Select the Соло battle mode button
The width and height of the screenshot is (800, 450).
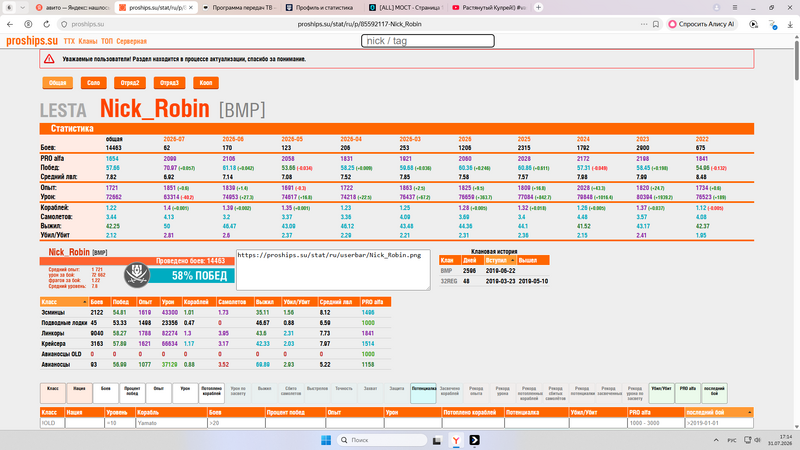pyautogui.click(x=93, y=83)
